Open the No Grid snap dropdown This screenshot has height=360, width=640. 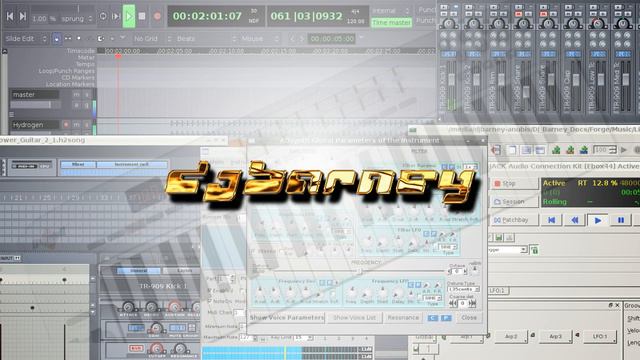[x=152, y=39]
